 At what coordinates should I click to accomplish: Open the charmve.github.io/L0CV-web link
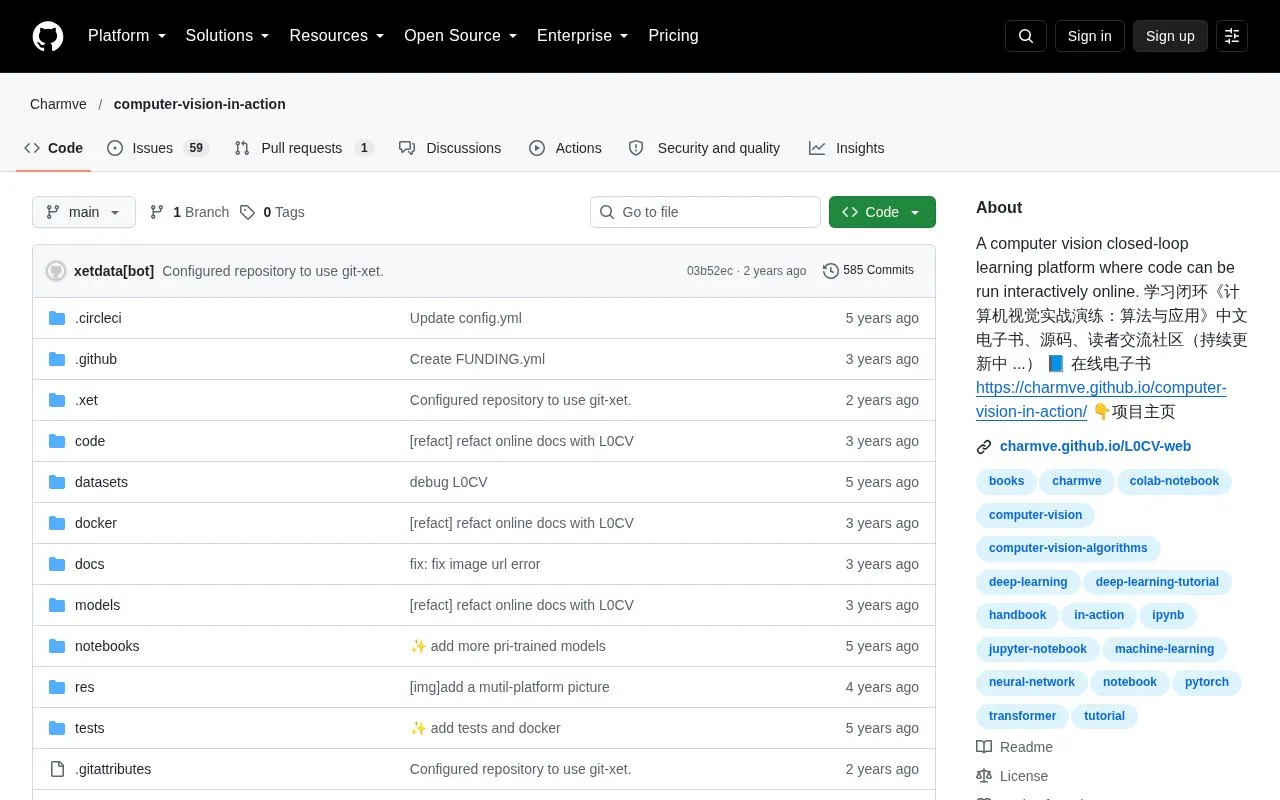coord(1095,447)
